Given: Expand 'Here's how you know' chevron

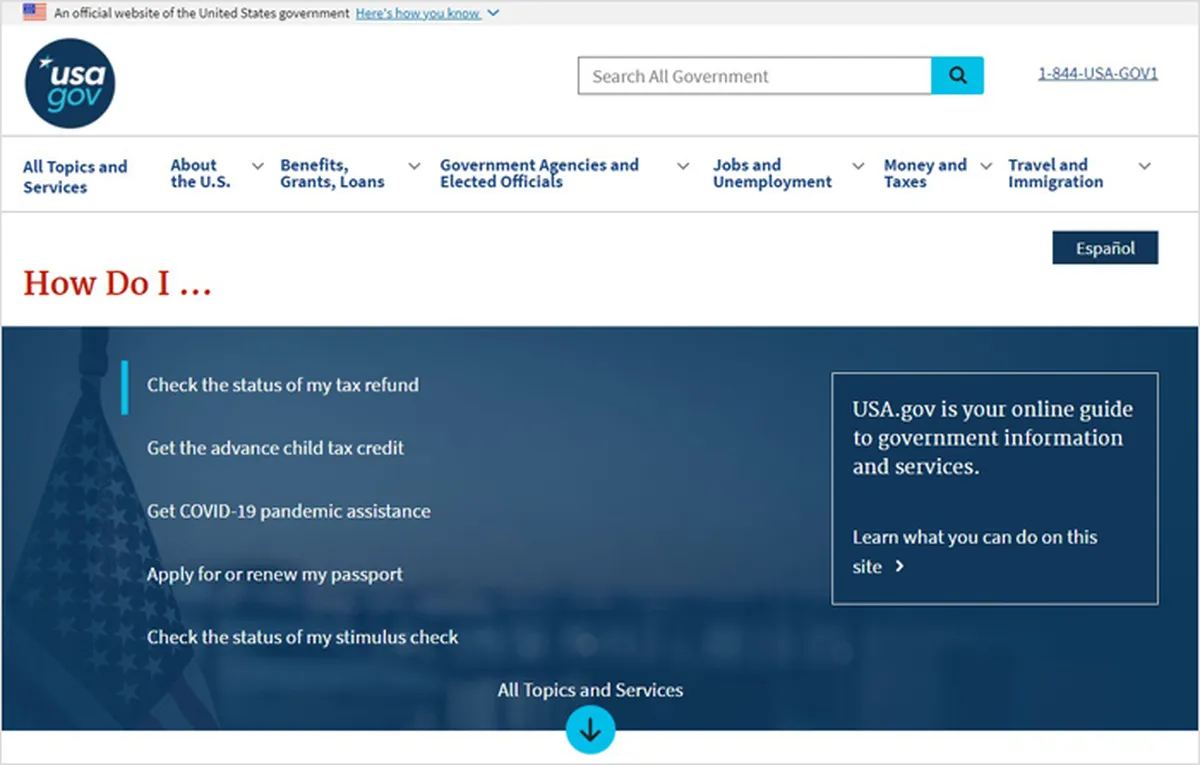Looking at the screenshot, I should tap(493, 14).
